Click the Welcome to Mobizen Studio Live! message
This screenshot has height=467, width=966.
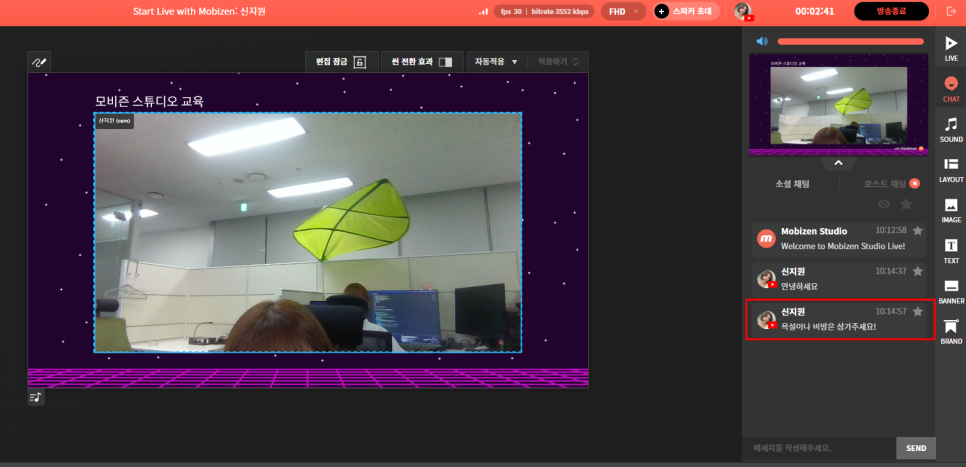point(843,246)
